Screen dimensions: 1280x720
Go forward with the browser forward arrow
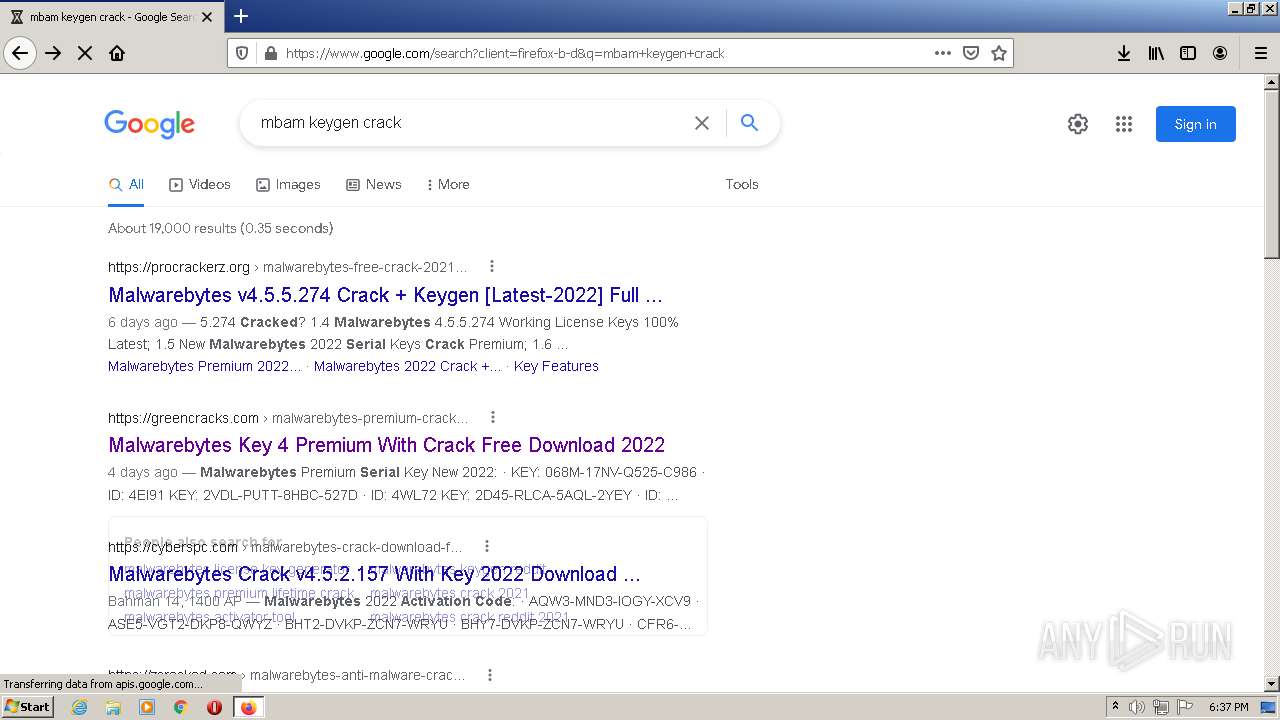coord(53,53)
